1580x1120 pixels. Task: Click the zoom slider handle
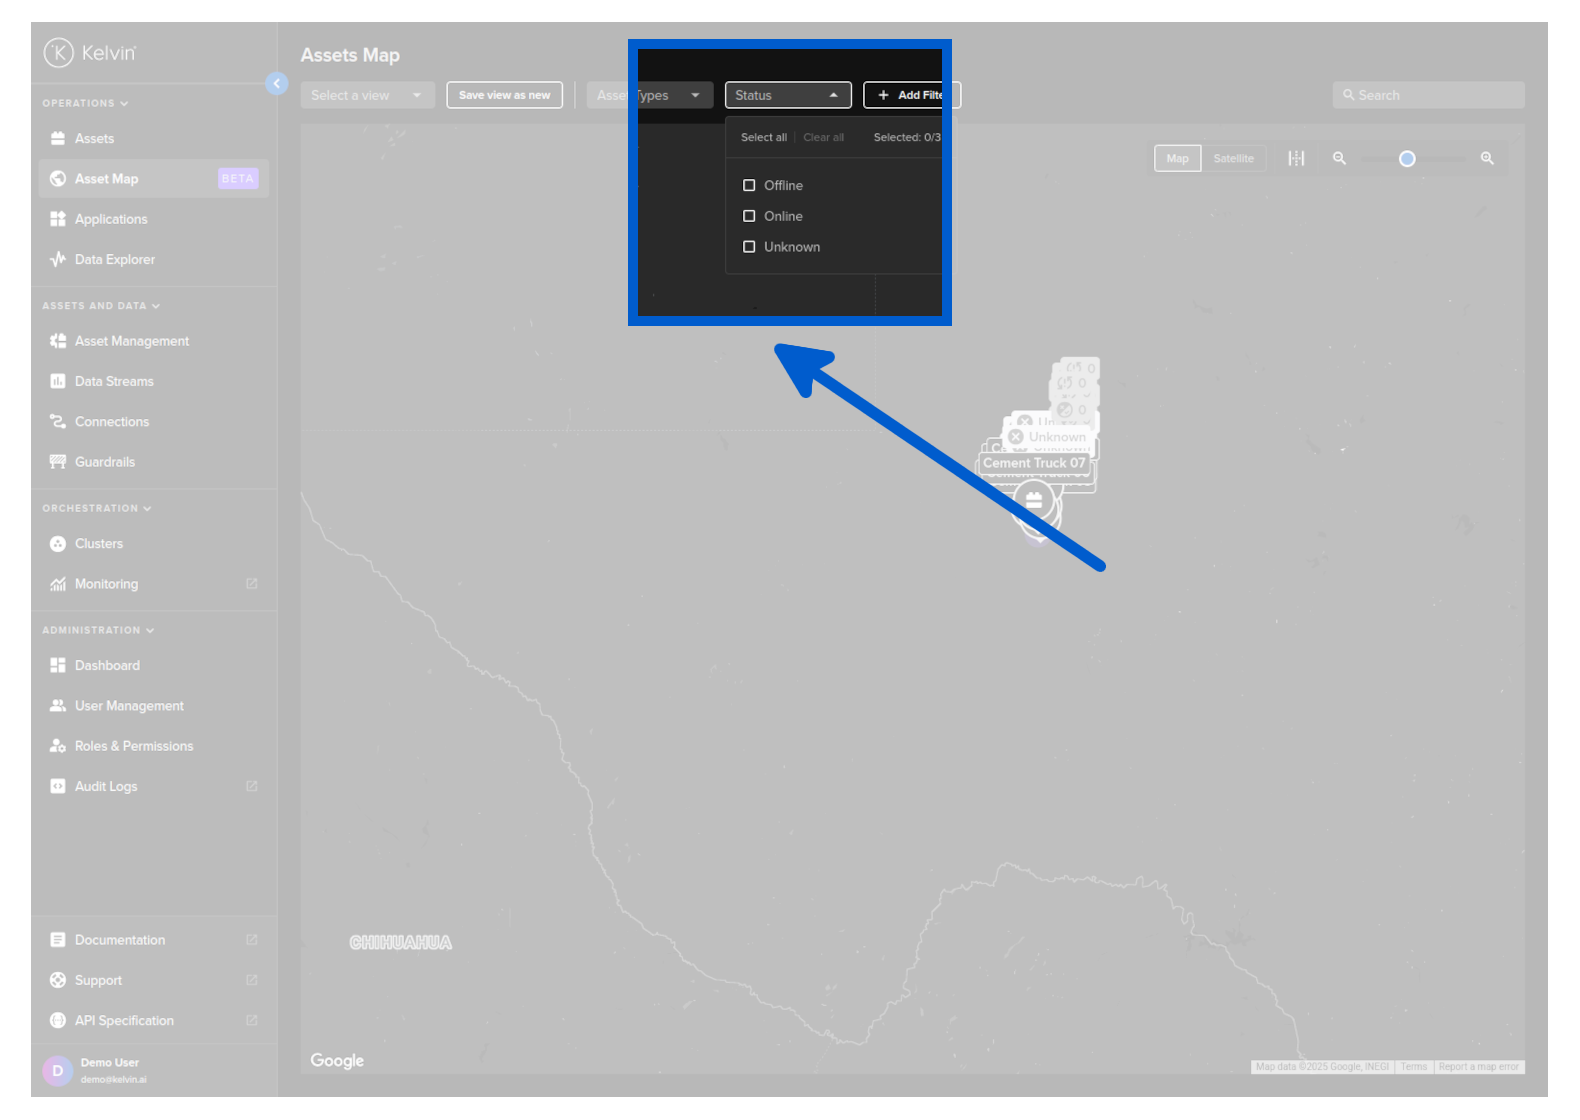pos(1407,159)
